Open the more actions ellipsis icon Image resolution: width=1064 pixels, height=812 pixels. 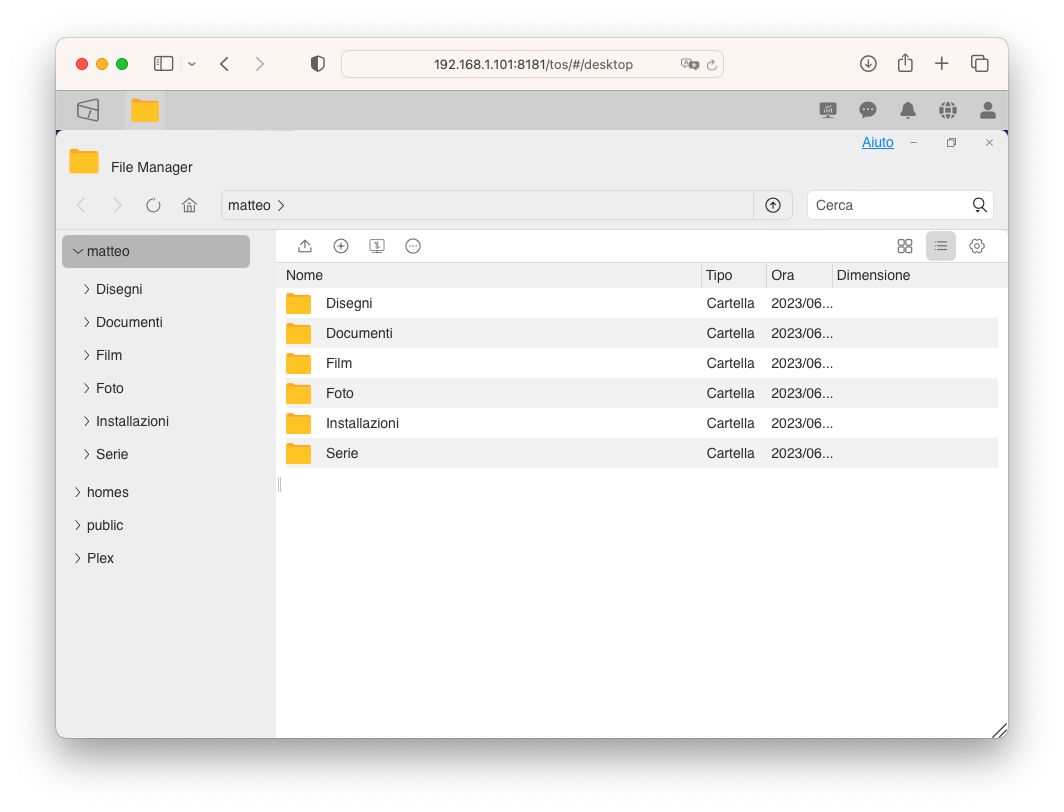413,246
